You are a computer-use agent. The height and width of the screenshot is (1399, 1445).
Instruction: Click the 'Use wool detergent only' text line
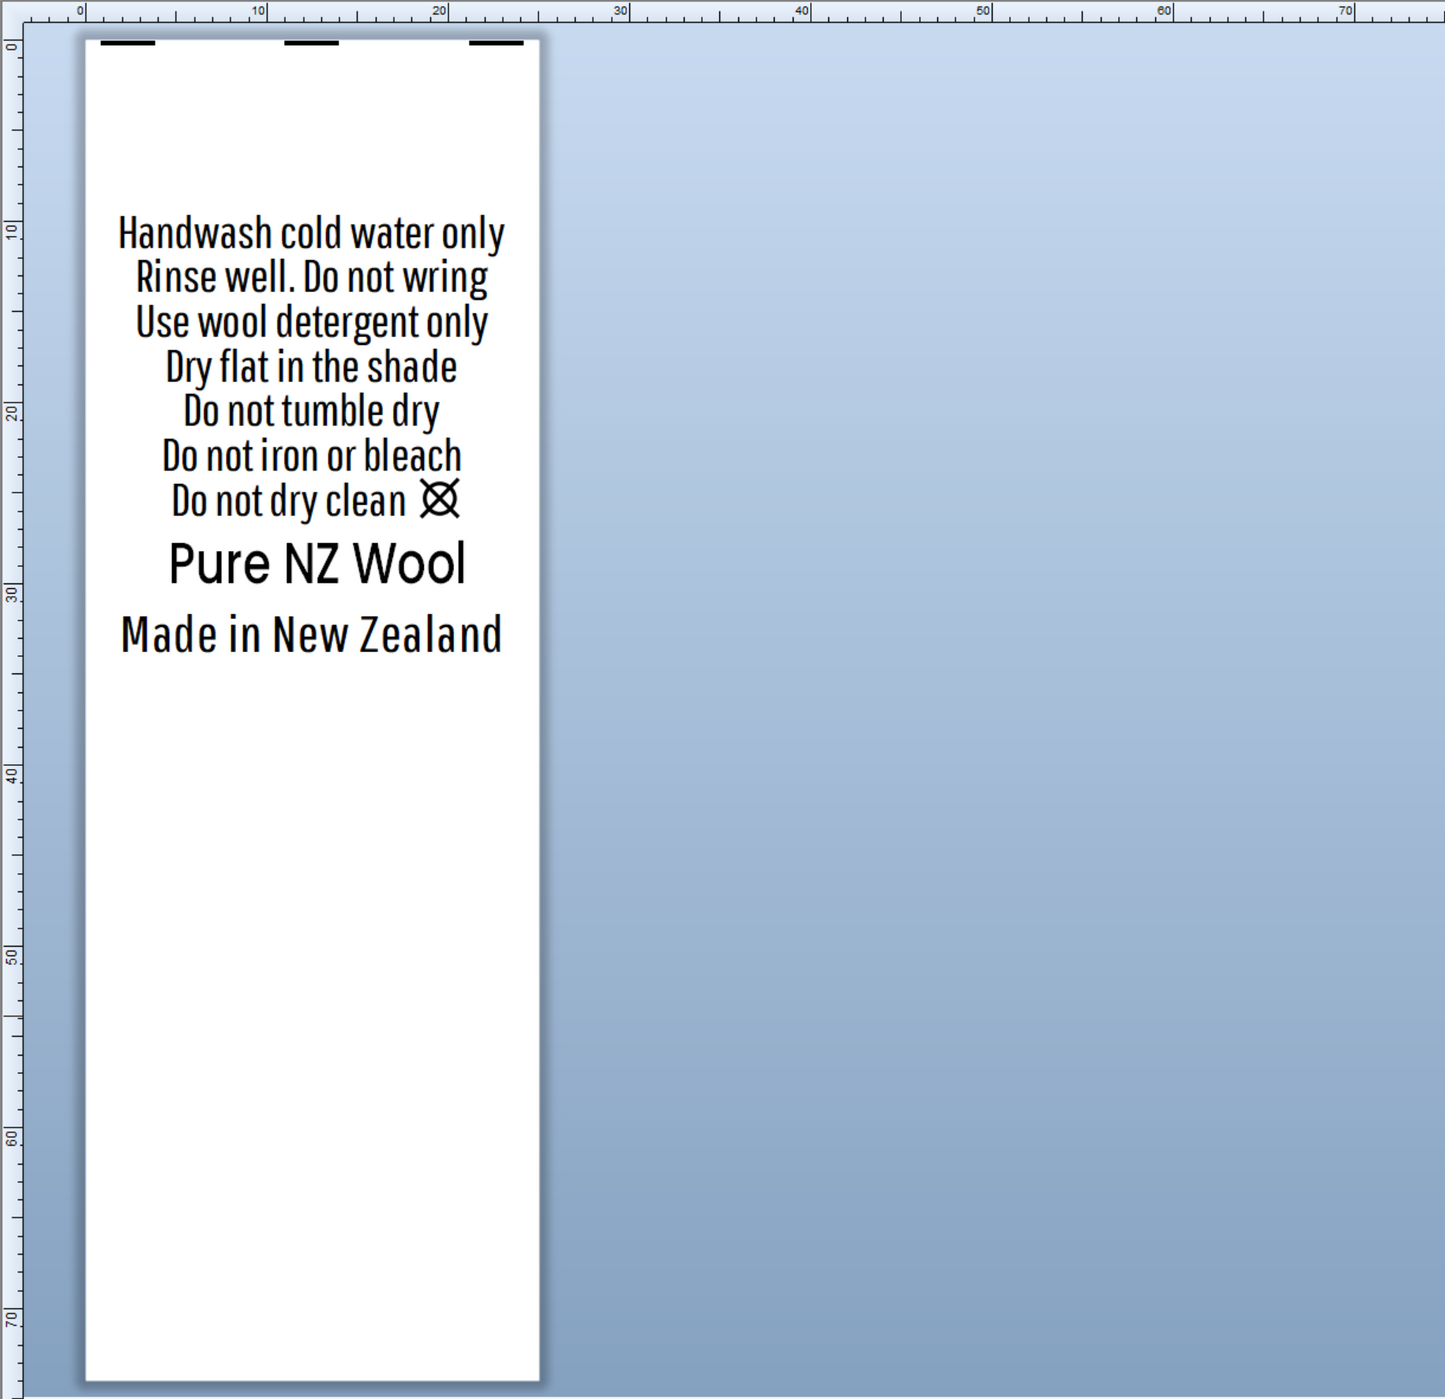tap(311, 323)
